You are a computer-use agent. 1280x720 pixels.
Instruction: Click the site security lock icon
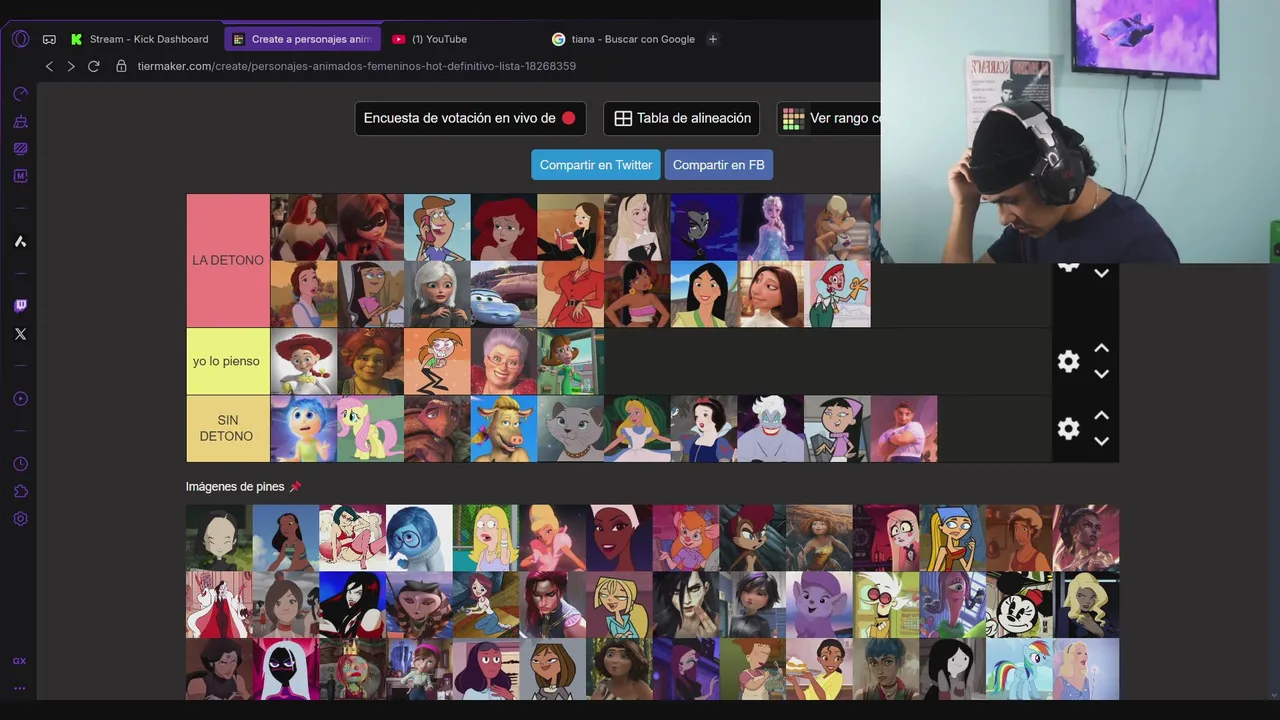coord(121,66)
